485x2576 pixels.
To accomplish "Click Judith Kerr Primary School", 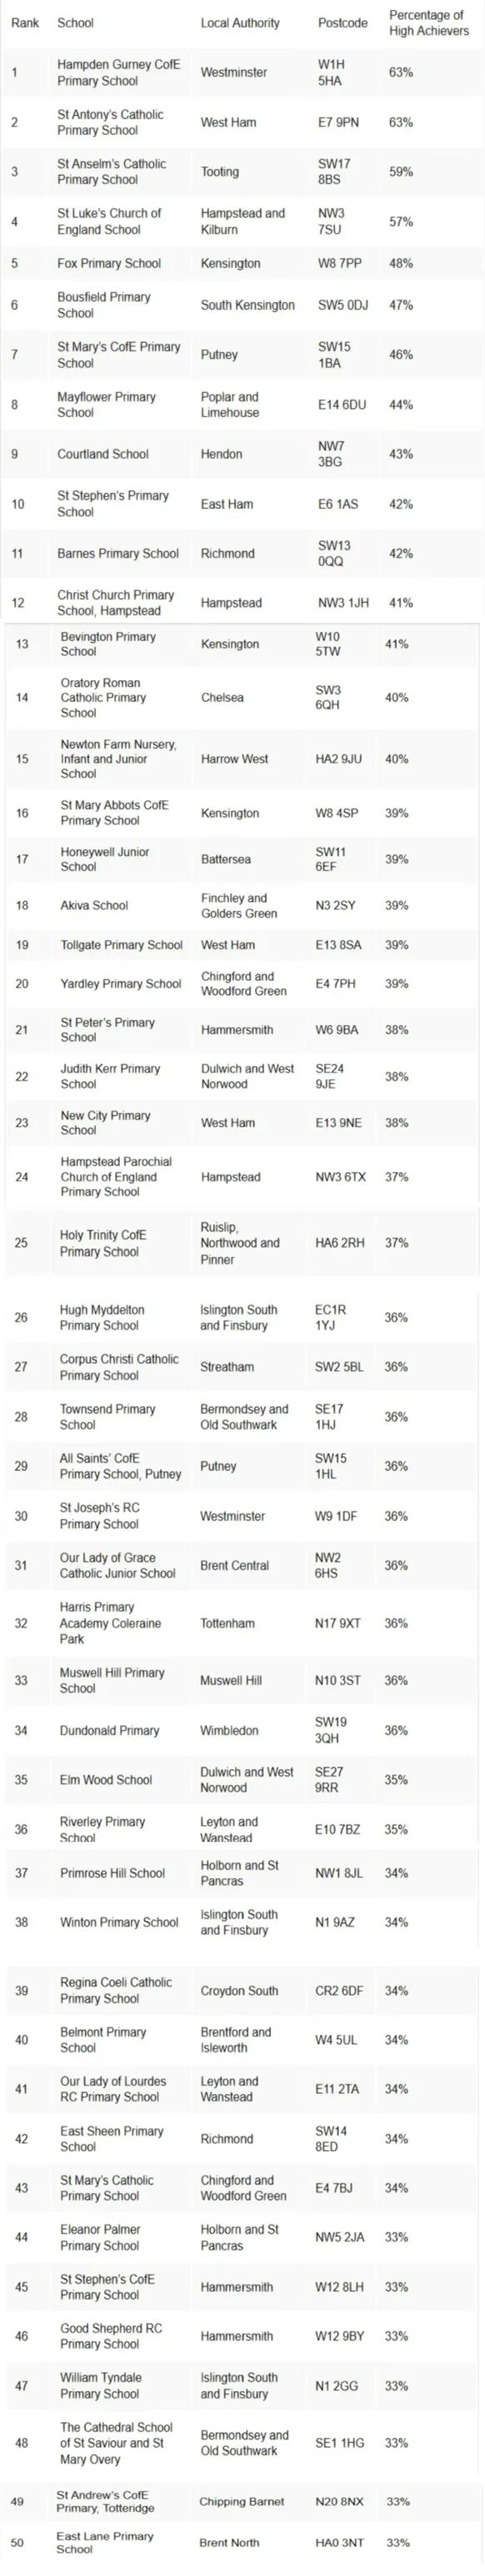I will 110,1077.
